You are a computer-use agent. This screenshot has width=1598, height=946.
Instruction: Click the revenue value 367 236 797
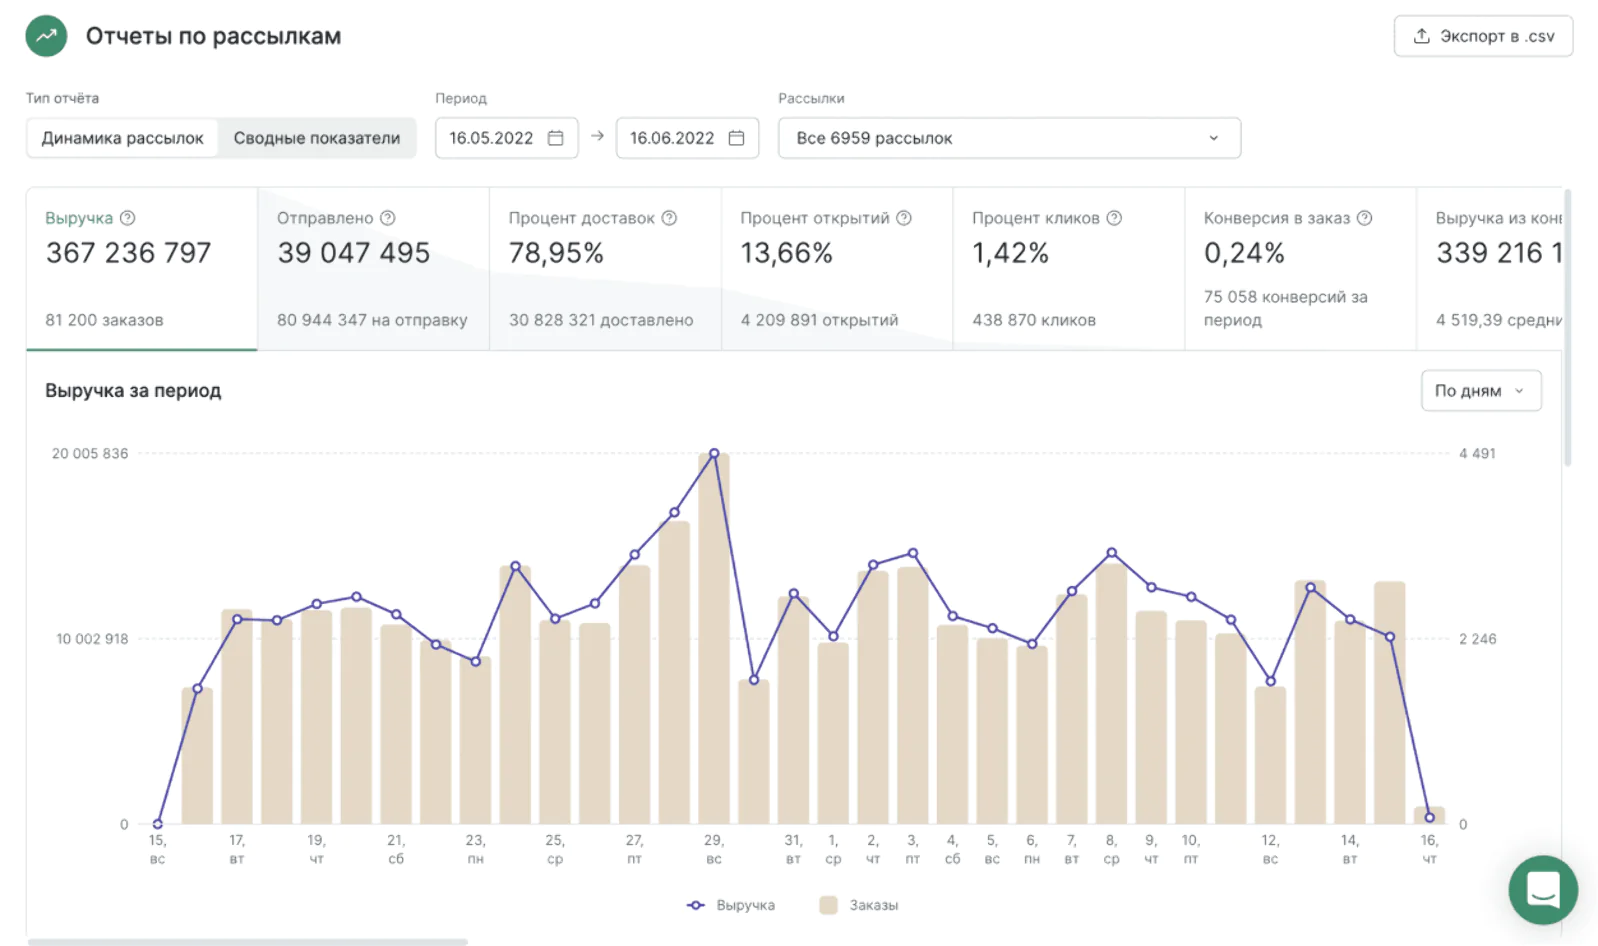coord(128,253)
